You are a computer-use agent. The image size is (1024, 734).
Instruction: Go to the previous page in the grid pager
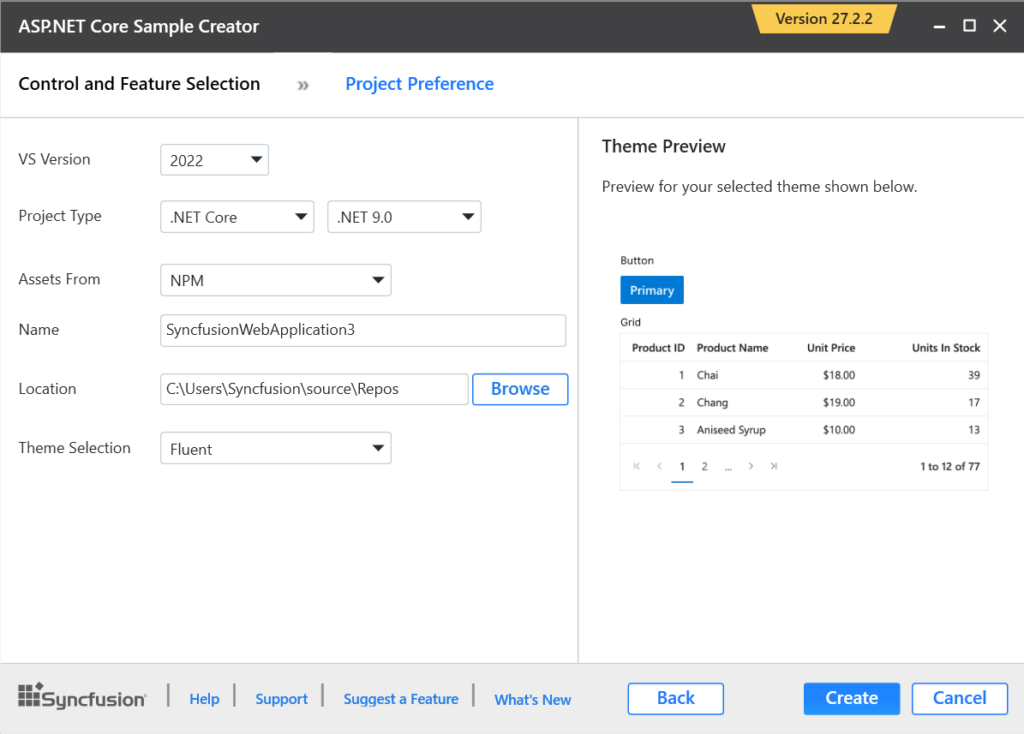pos(659,466)
